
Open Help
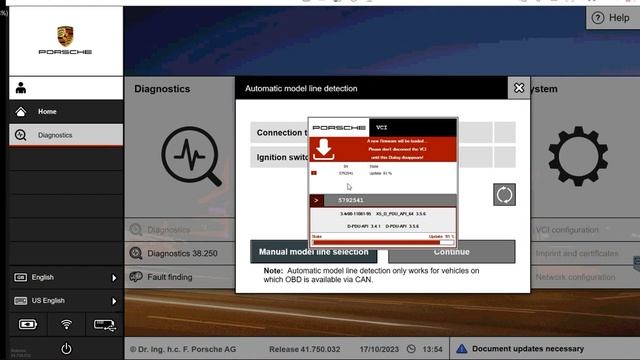[613, 18]
